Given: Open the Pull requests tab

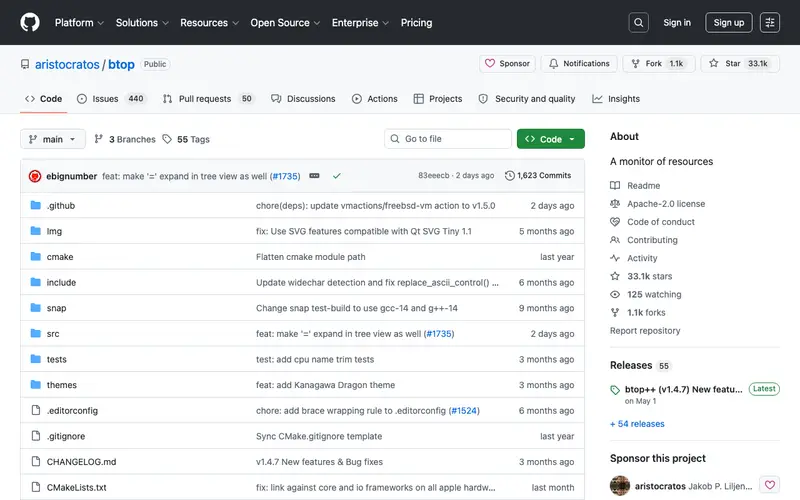Looking at the screenshot, I should point(208,99).
